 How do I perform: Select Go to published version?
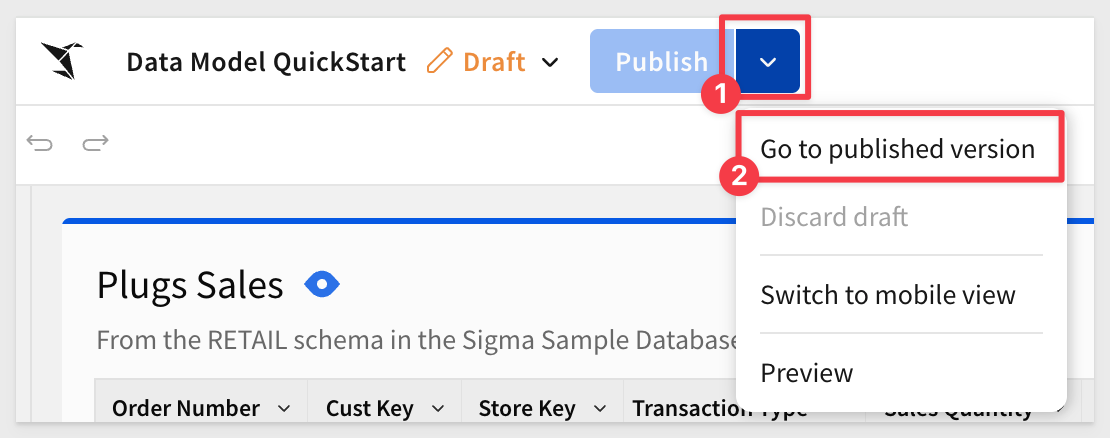(898, 149)
